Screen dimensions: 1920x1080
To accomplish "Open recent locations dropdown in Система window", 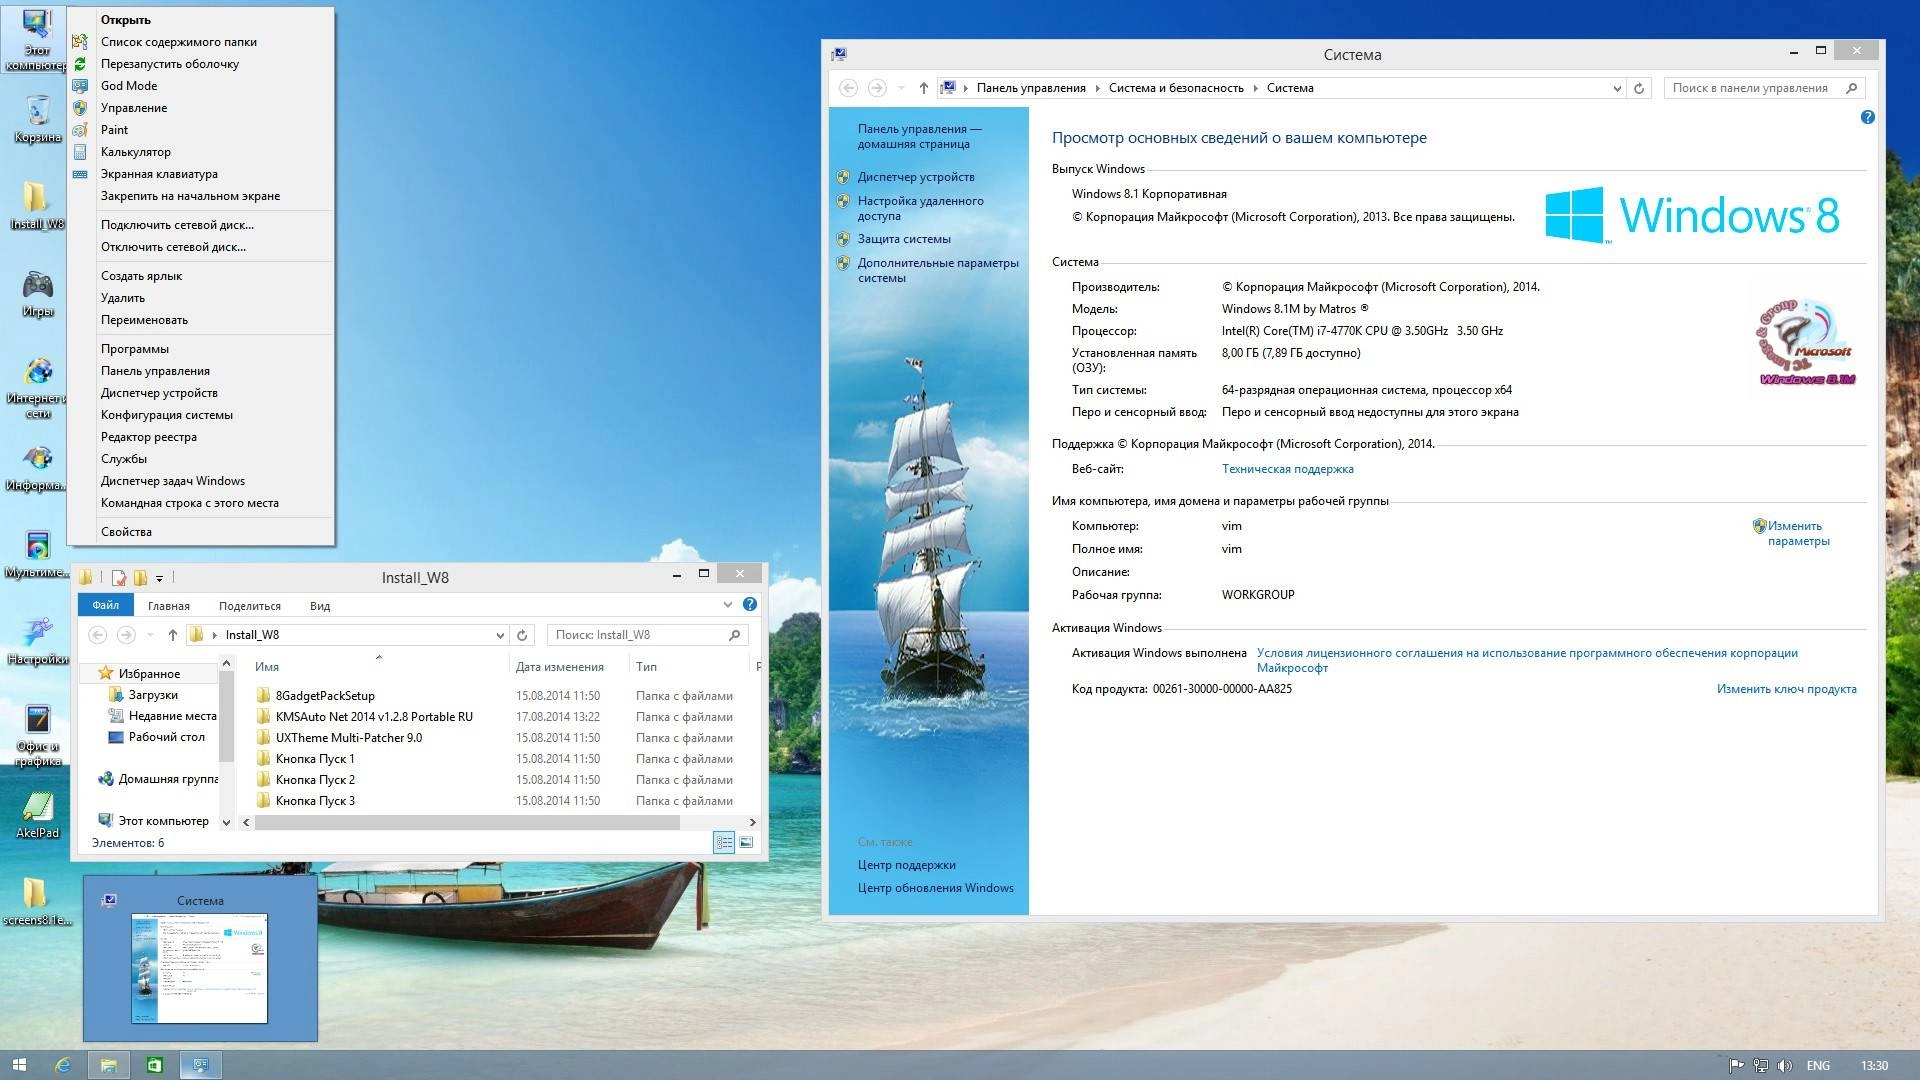I will pyautogui.click(x=901, y=88).
